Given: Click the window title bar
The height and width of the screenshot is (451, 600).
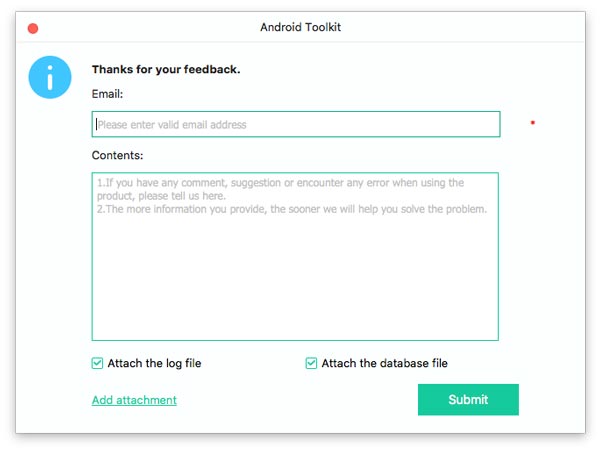Looking at the screenshot, I should tap(300, 27).
